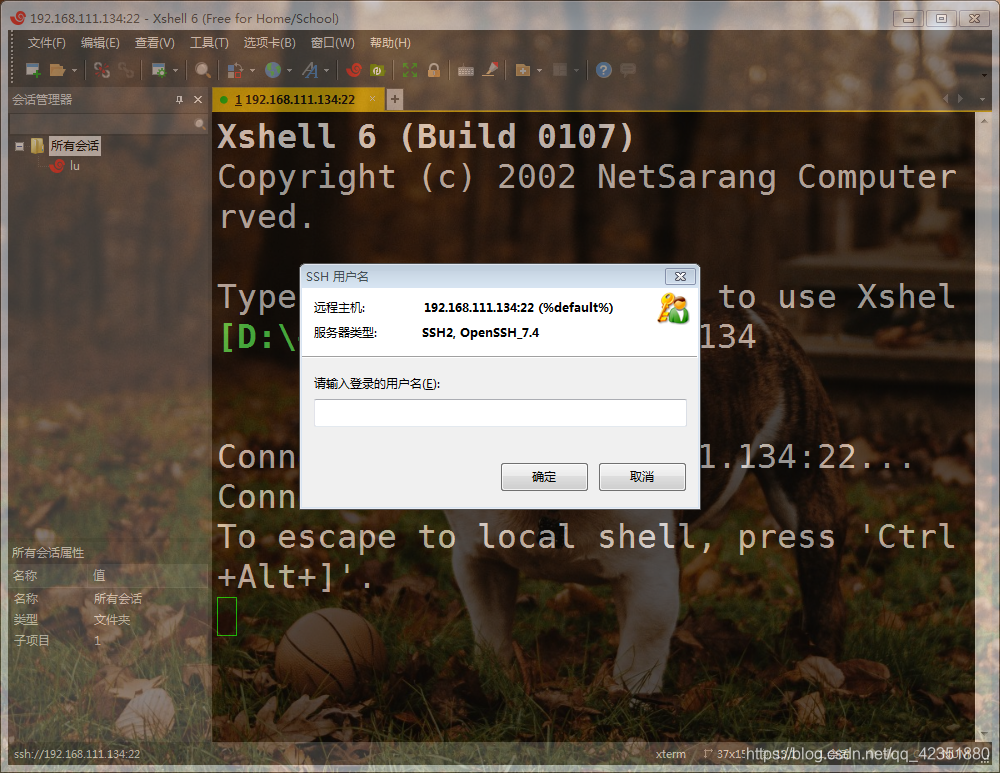Launch Xftp via green toolbar icon
The width and height of the screenshot is (1000, 773).
[x=378, y=70]
